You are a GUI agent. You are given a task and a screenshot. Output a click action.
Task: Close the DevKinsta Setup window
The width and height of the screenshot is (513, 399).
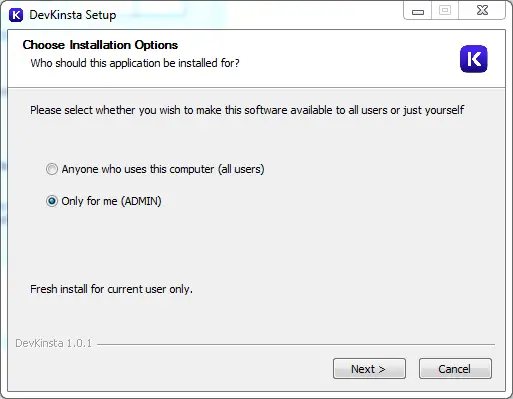pos(482,11)
